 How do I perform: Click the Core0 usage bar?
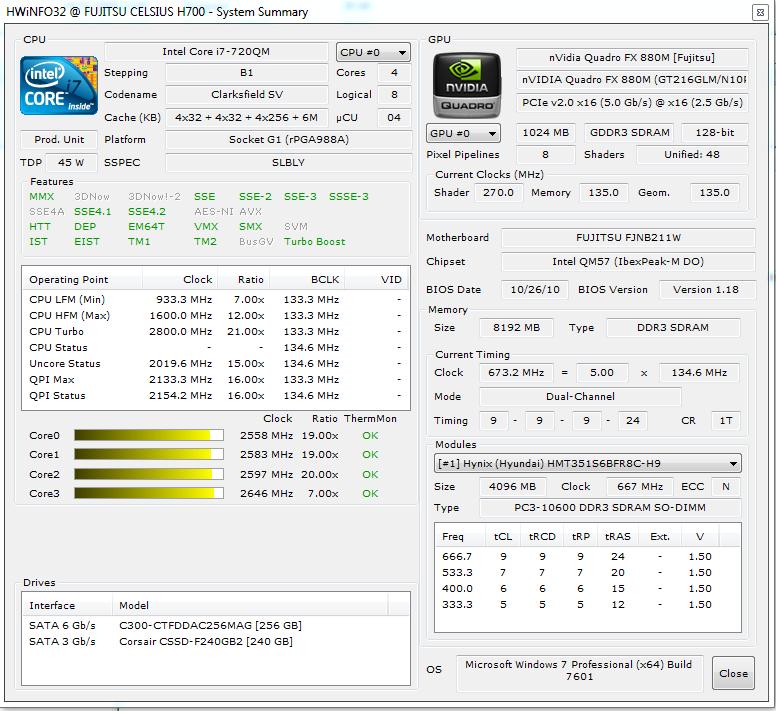(x=149, y=435)
